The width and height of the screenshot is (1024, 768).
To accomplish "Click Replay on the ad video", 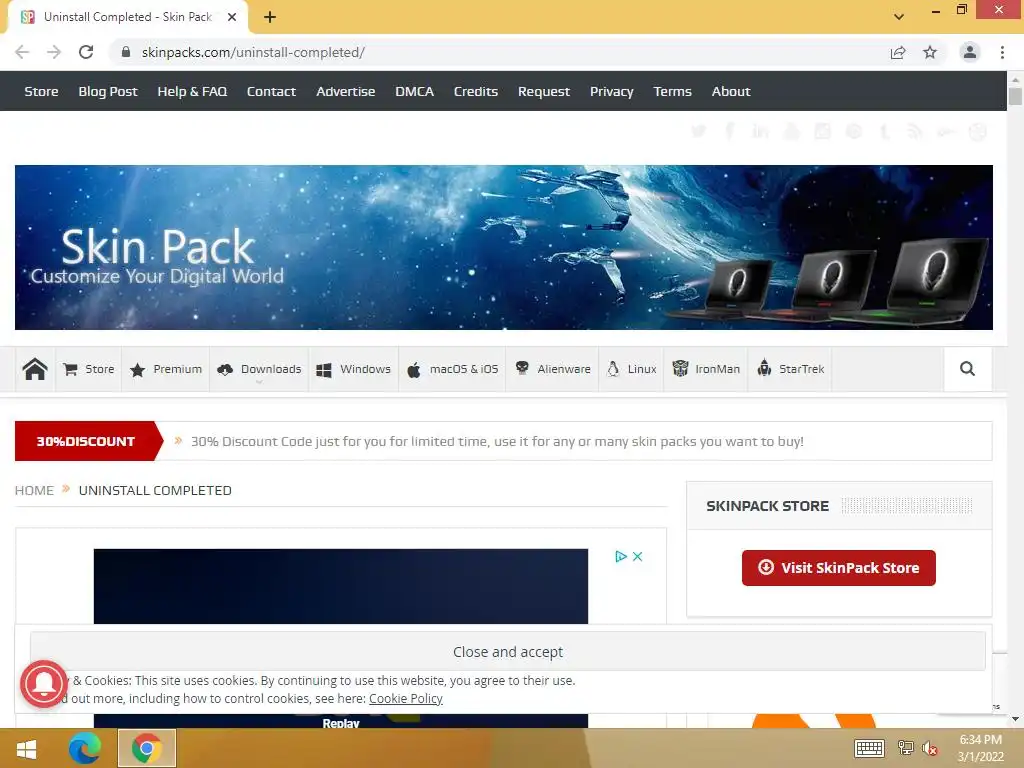I will point(341,723).
